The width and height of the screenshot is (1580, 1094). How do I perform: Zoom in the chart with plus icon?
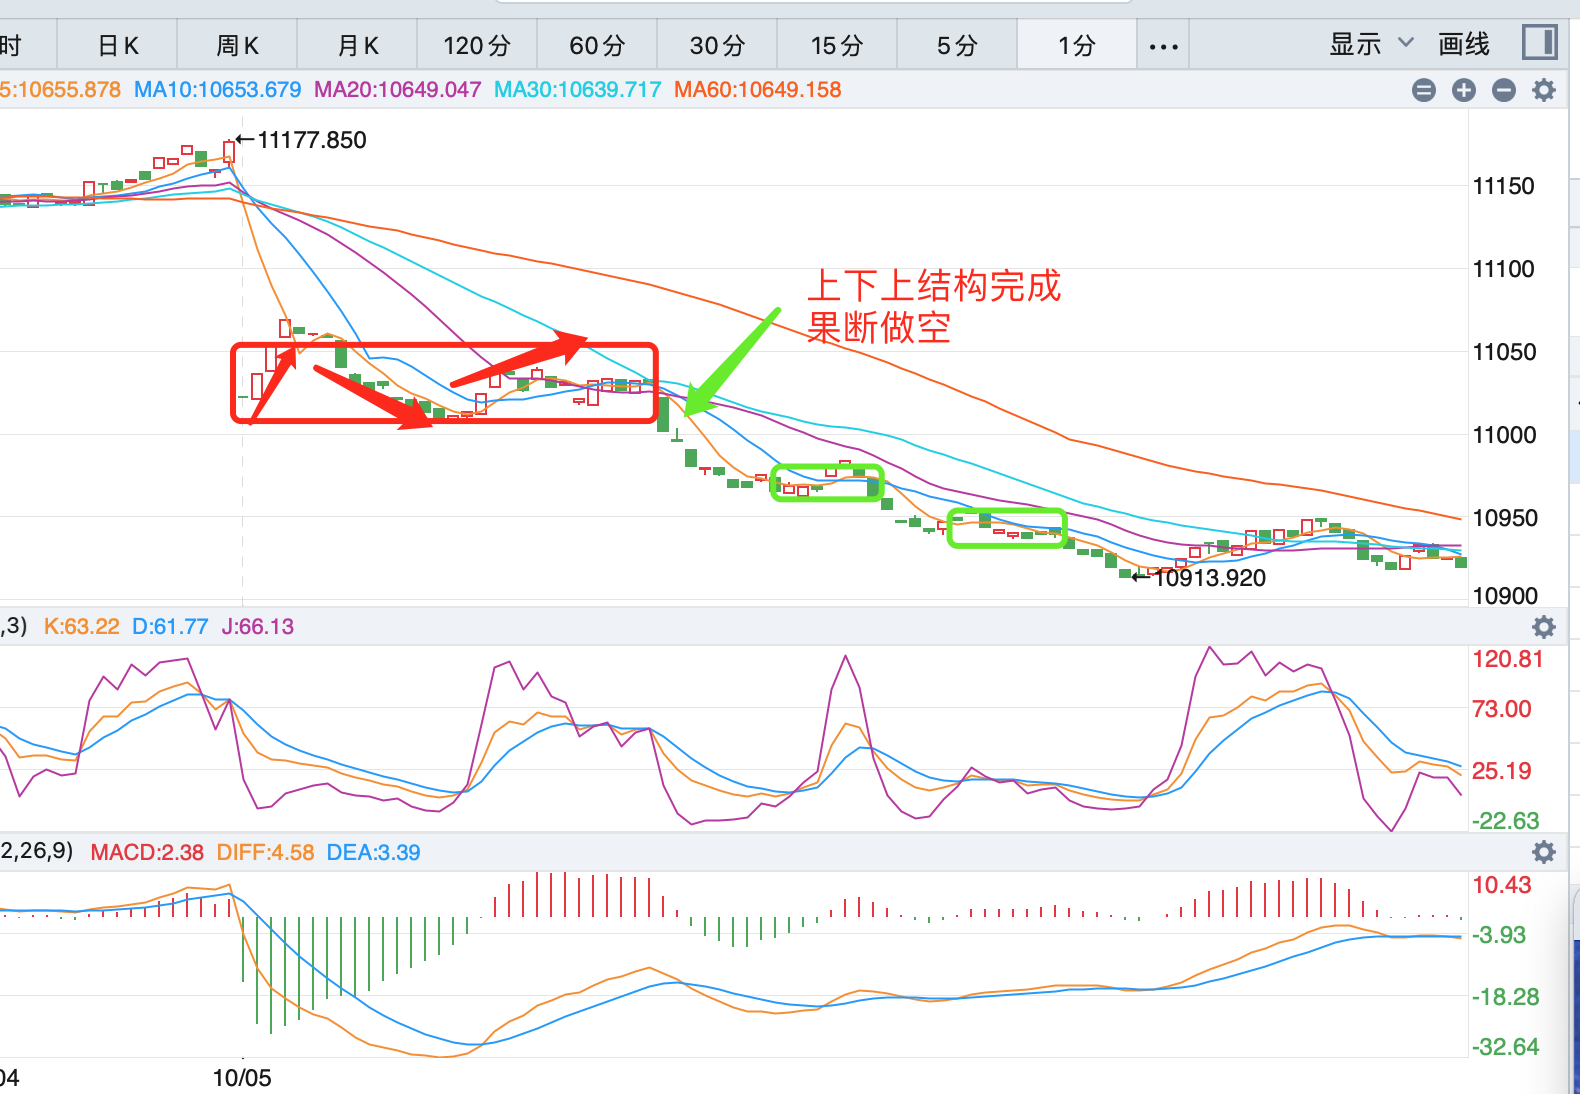pos(1464,90)
